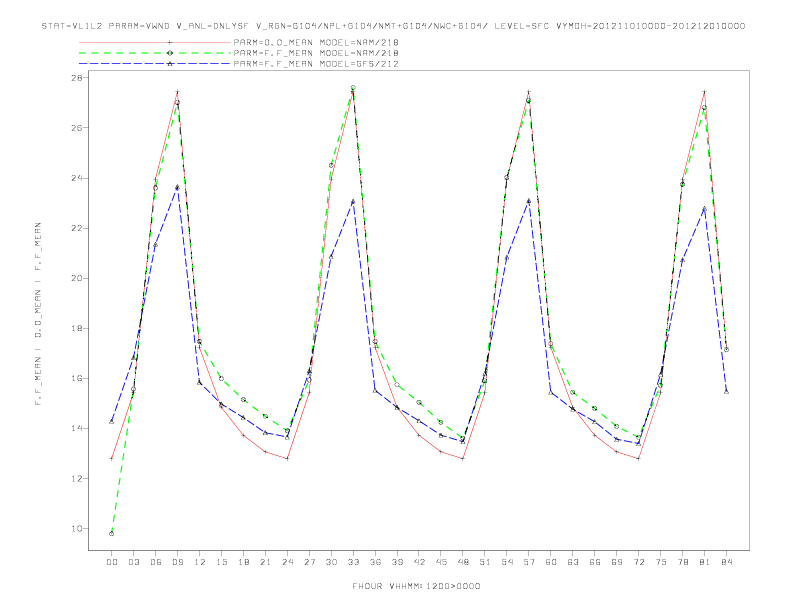Click x-axis forecast hour label 27
This screenshot has width=792, height=612.
point(309,562)
